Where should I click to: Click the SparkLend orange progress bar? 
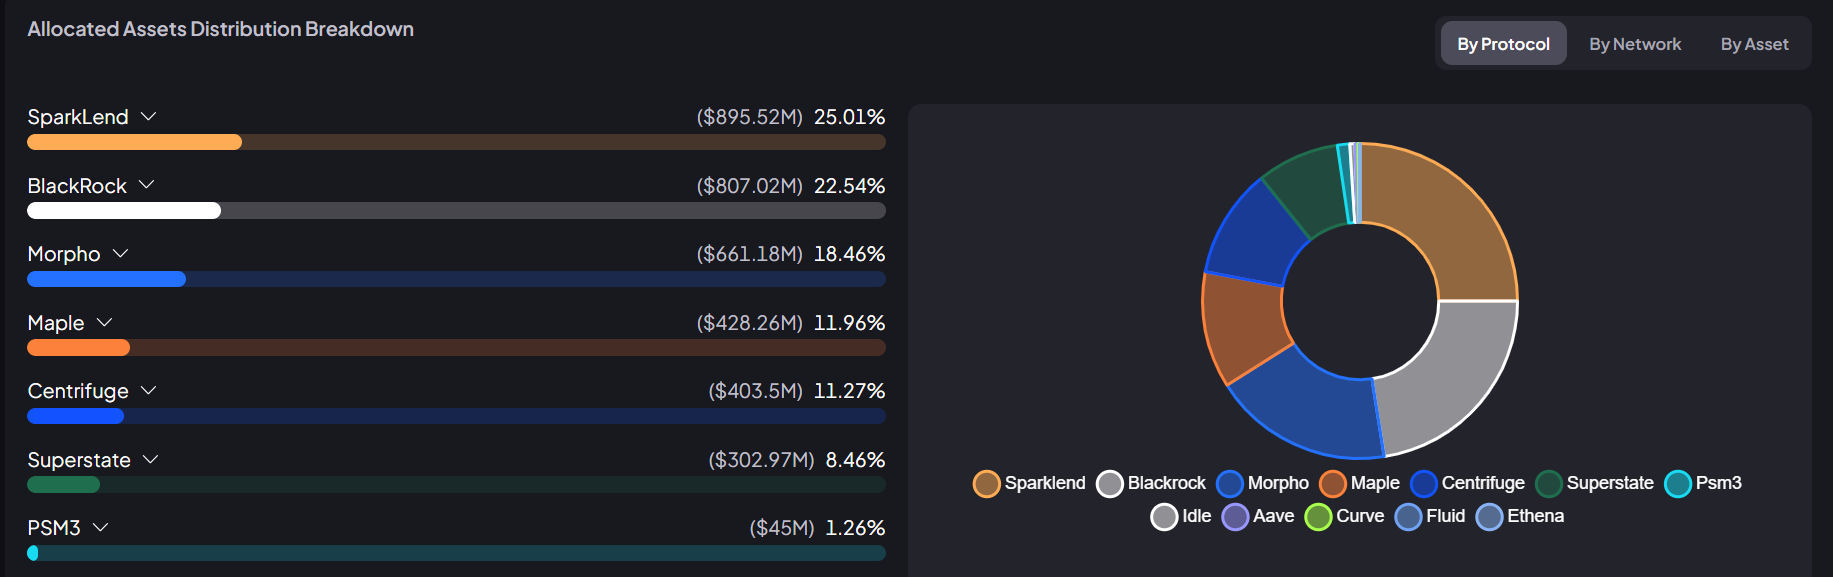tap(135, 142)
